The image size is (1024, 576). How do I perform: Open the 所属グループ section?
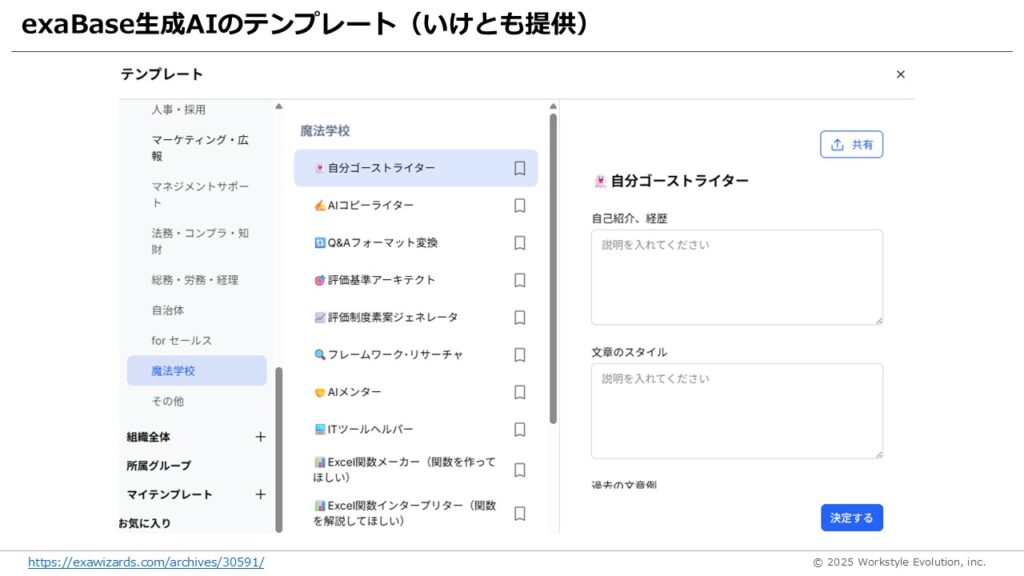[x=159, y=466]
